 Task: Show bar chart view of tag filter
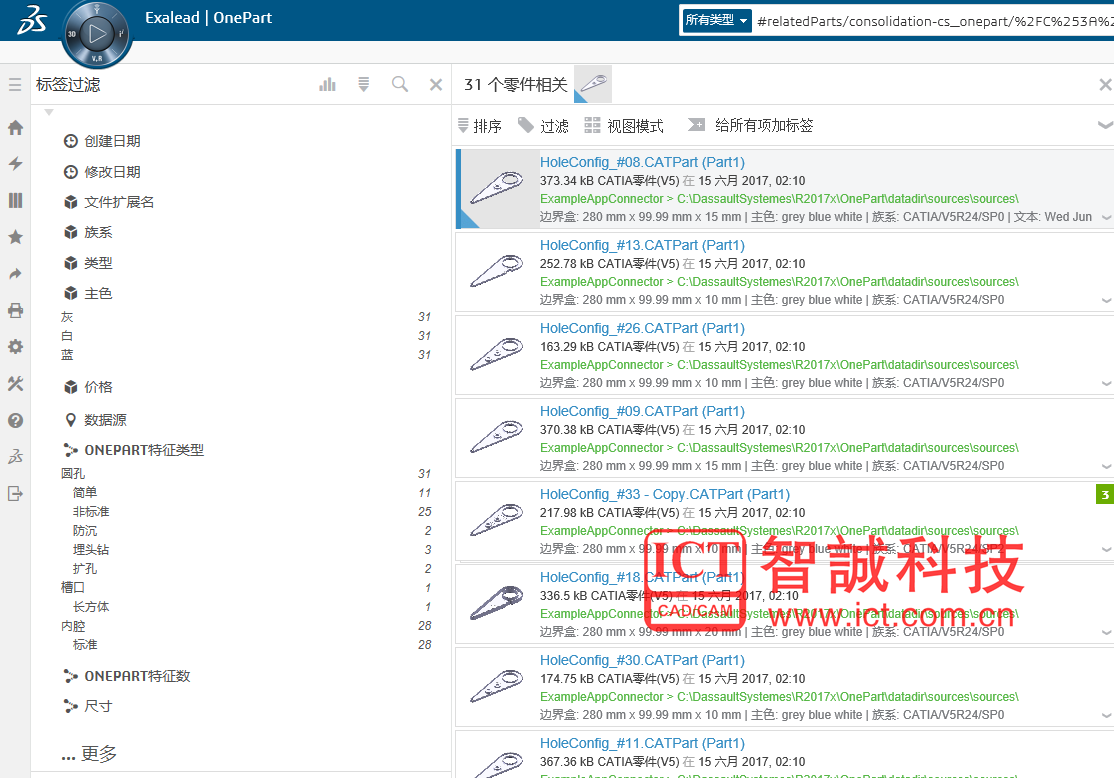(328, 85)
